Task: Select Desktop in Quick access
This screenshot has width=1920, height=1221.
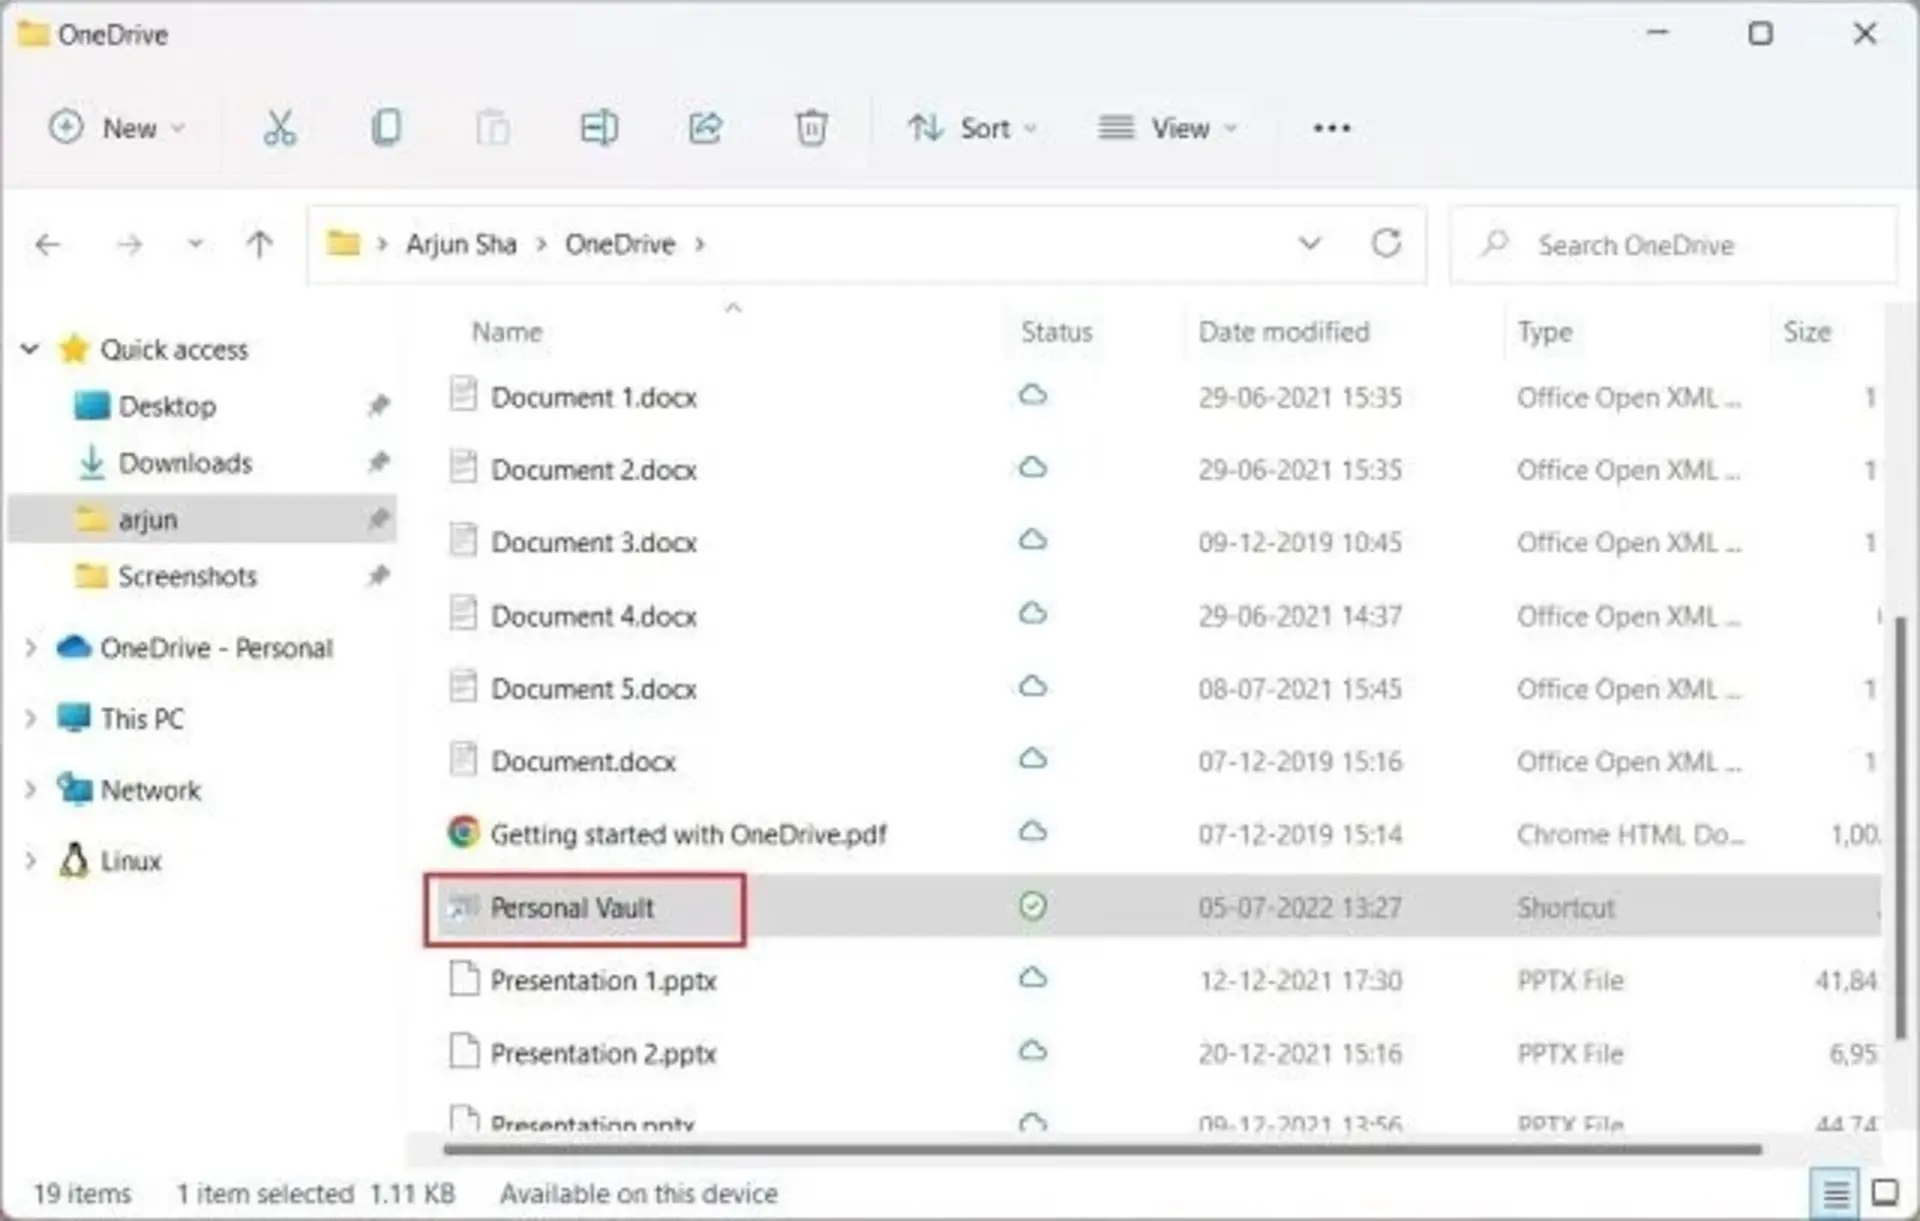Action: 166,406
